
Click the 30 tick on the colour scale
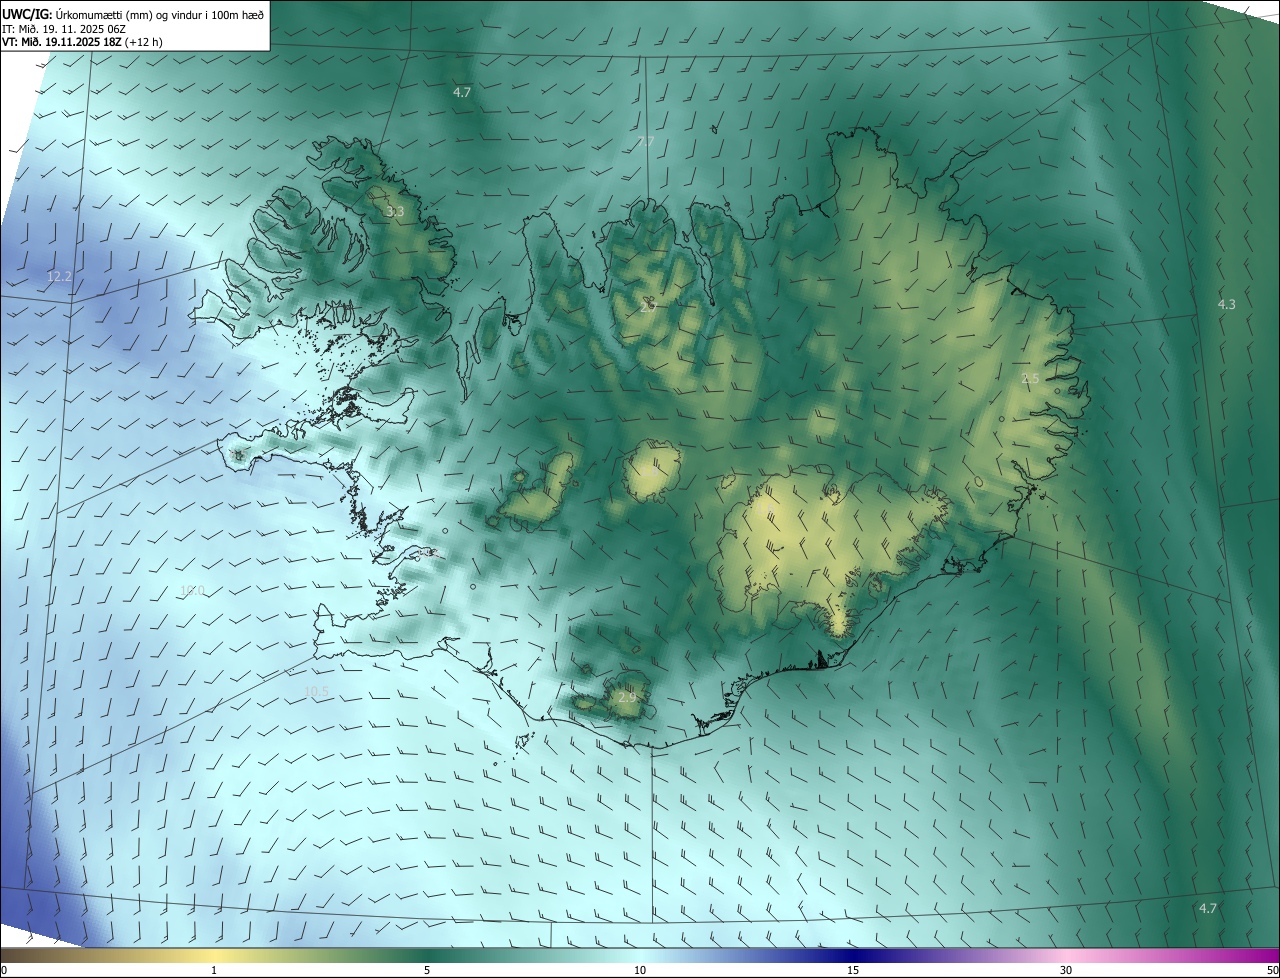click(x=1066, y=970)
